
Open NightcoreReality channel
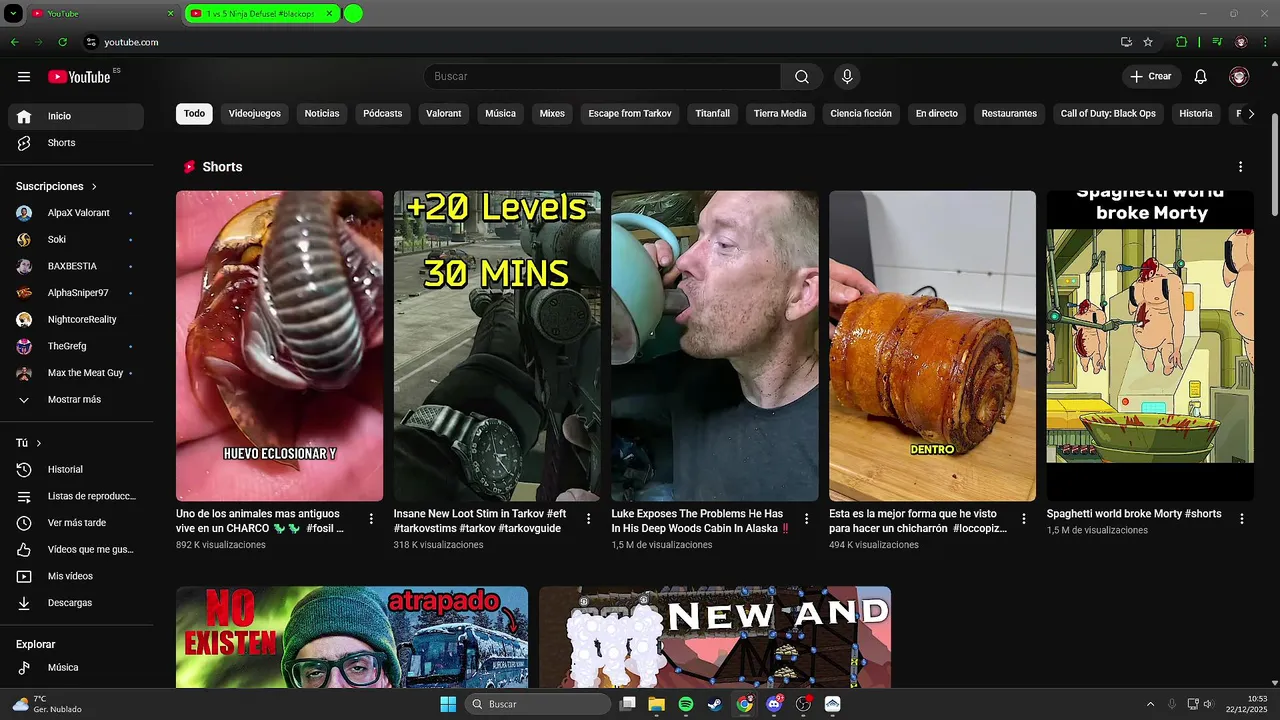pyautogui.click(x=76, y=320)
